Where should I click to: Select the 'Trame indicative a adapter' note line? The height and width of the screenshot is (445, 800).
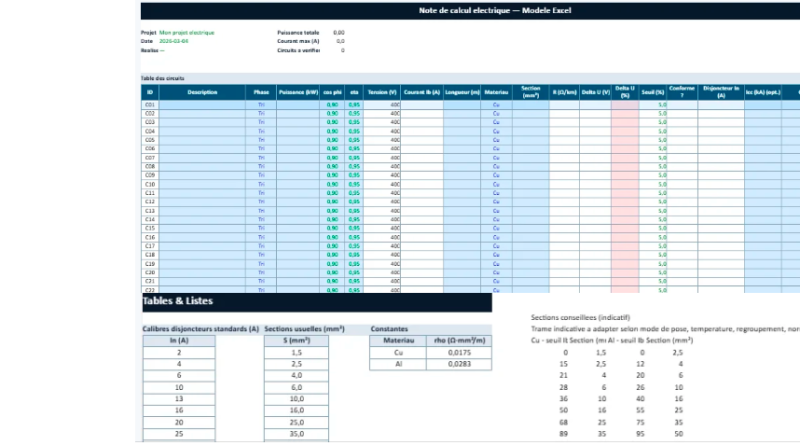[x=665, y=329]
